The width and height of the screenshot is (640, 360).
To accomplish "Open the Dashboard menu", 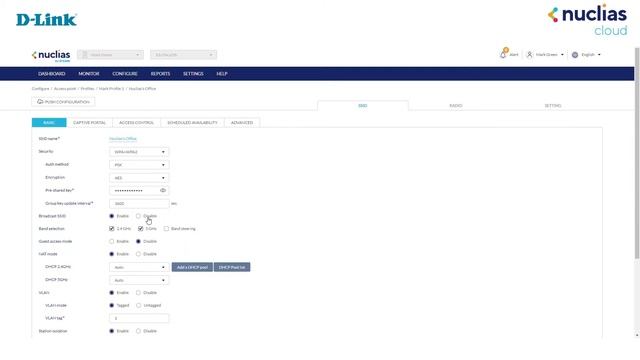I will (52, 74).
